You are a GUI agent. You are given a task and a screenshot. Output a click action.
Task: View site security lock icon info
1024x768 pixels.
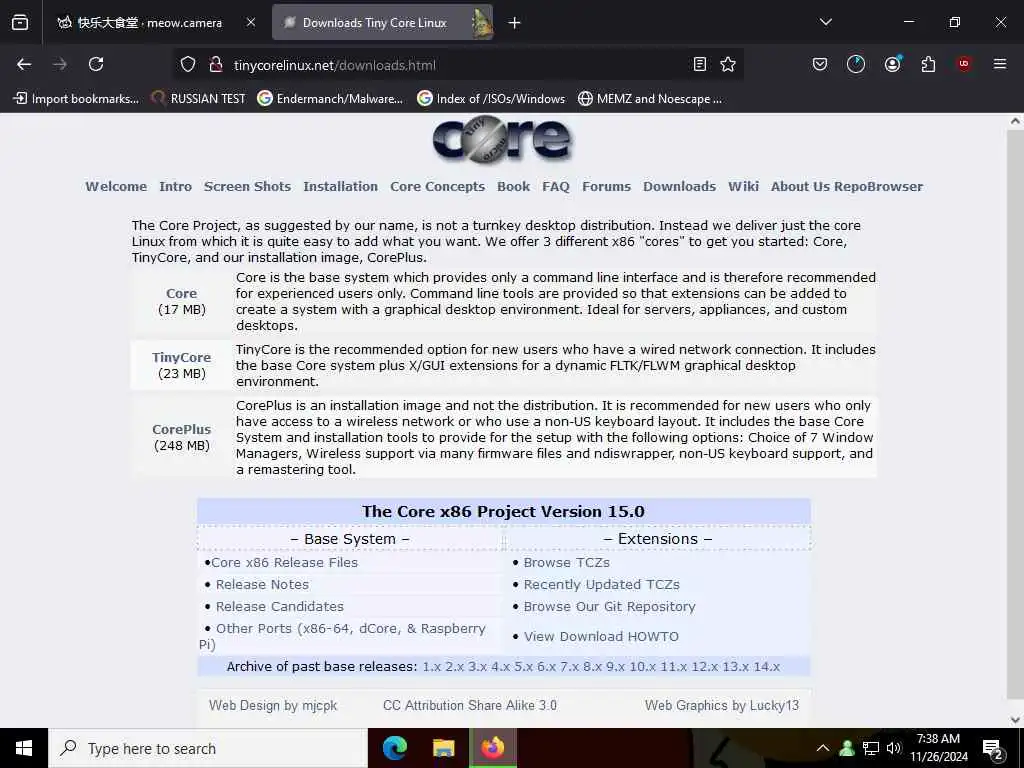pos(216,64)
